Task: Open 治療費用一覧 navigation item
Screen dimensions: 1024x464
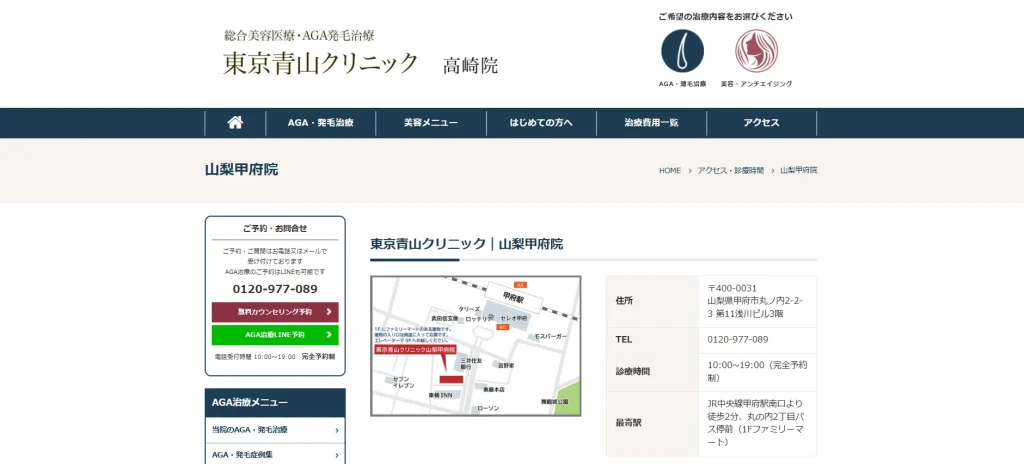Action: 652,123
